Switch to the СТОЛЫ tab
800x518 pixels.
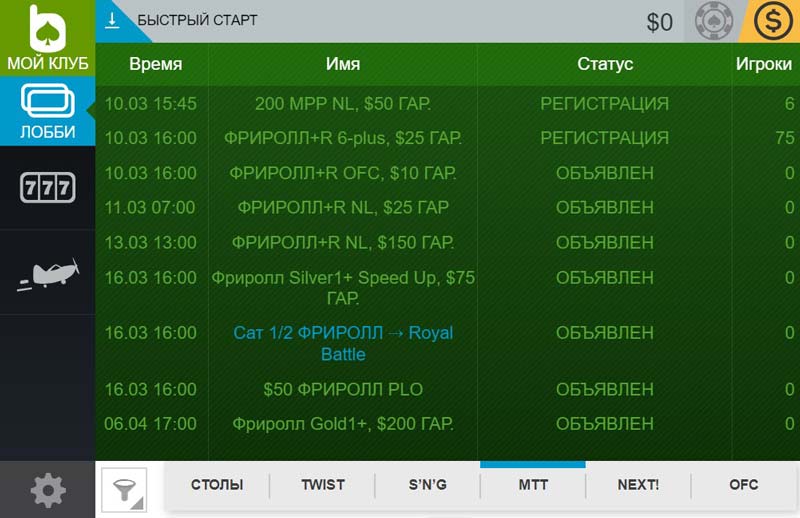[217, 484]
